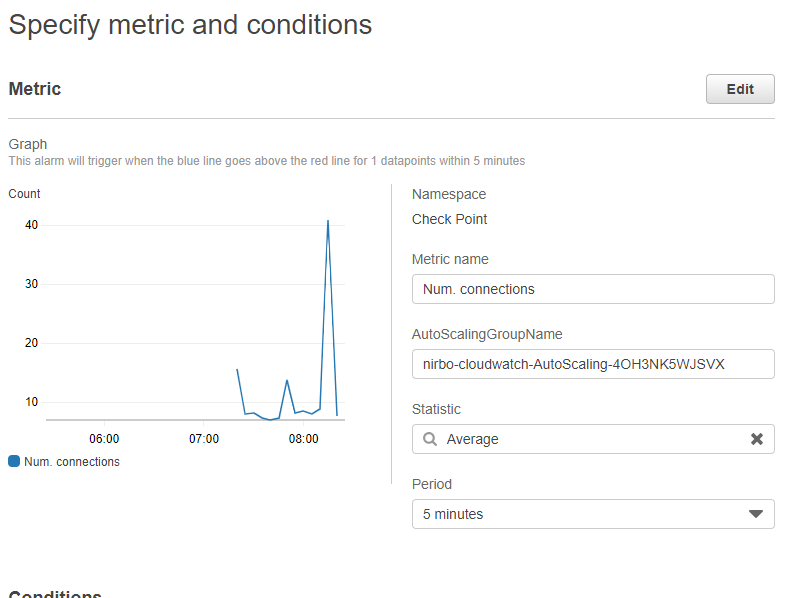Click the graph line near 07:30 start
803x598 pixels.
238,371
